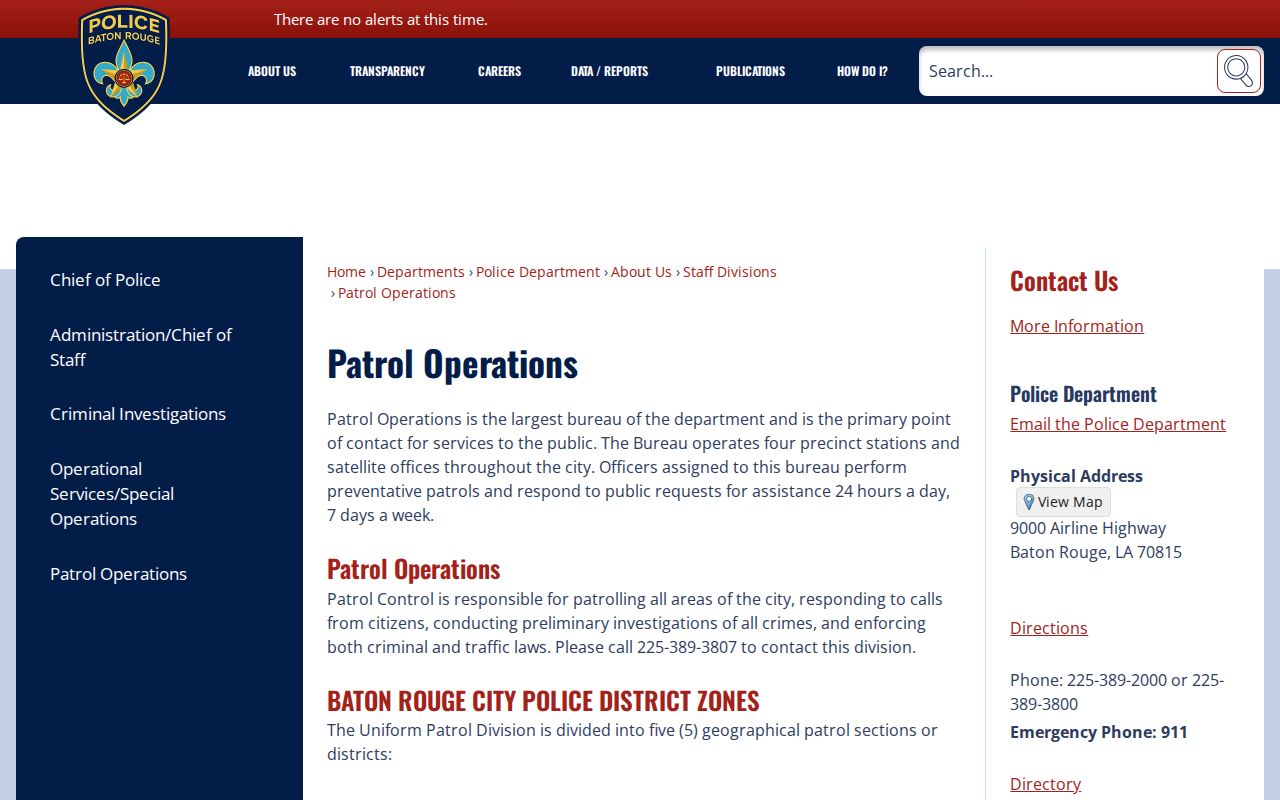Open the Directory link
The image size is (1280, 800).
[x=1045, y=784]
